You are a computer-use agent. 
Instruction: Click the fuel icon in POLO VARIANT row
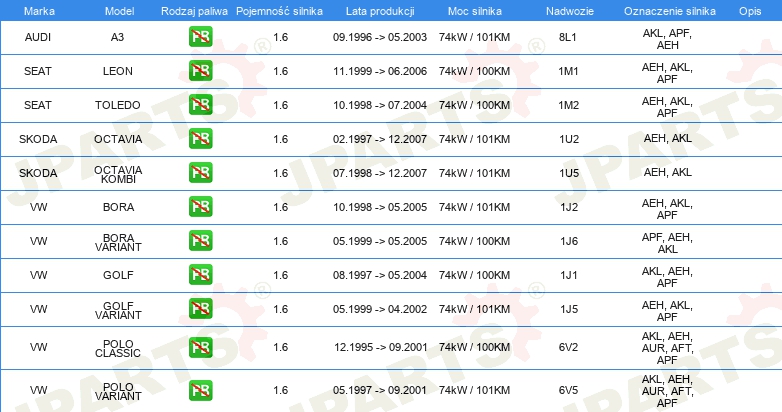(200, 390)
